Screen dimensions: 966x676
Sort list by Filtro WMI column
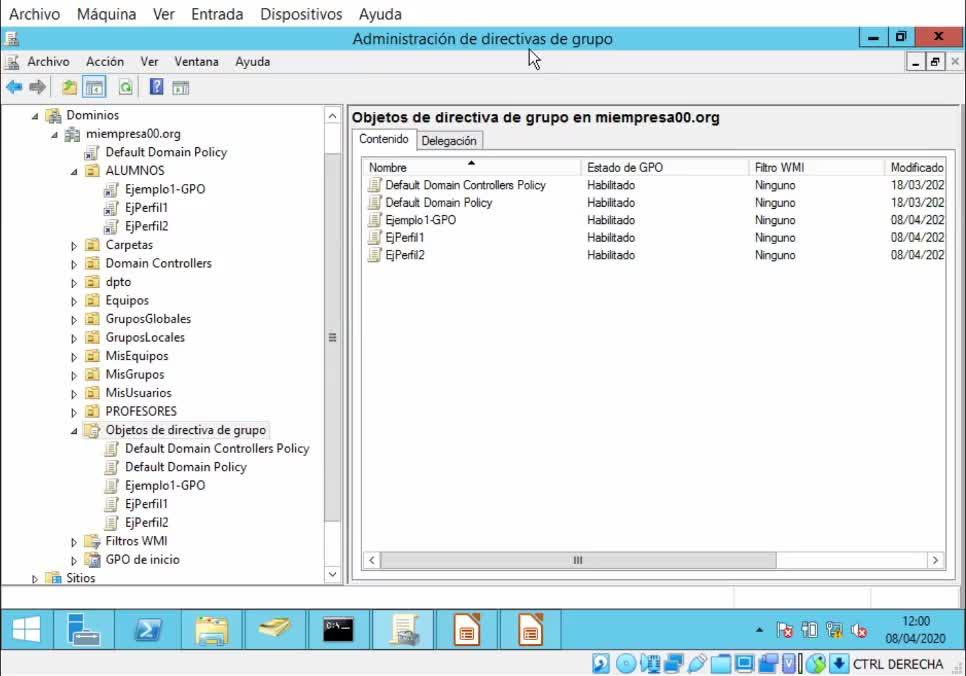[816, 167]
